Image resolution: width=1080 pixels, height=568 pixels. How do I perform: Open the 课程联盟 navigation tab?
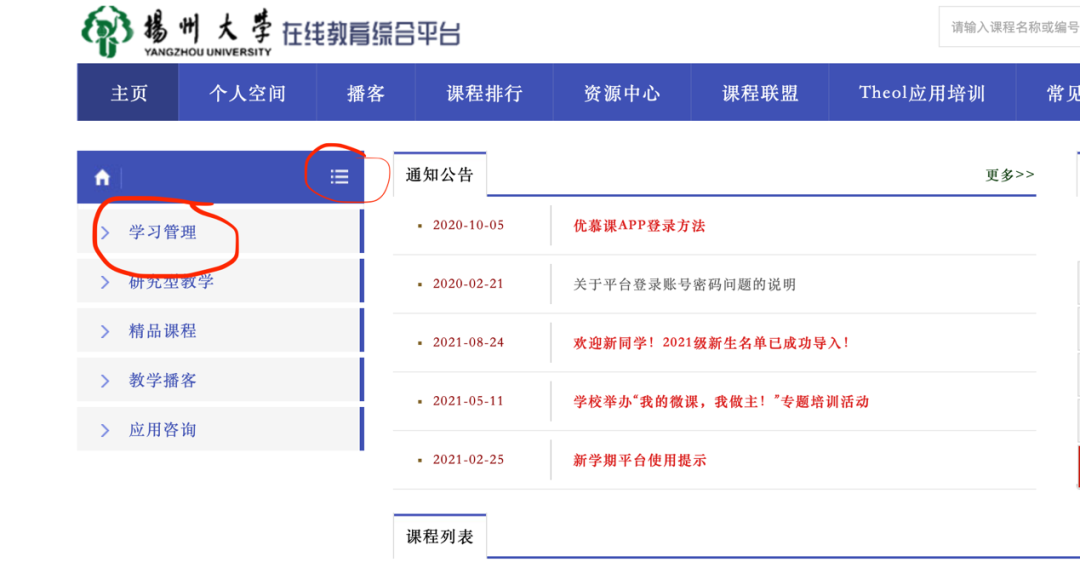coord(760,92)
